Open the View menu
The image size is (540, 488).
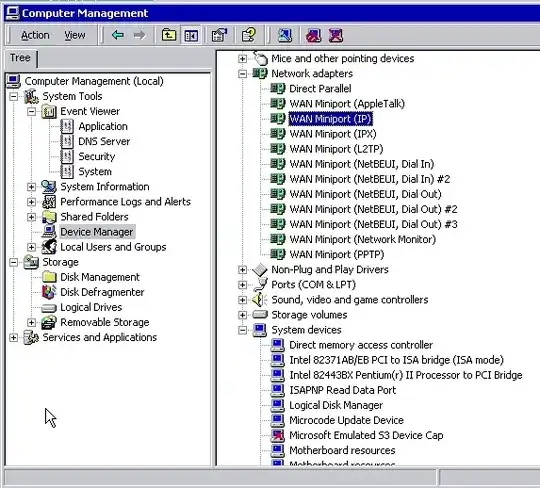[x=75, y=35]
